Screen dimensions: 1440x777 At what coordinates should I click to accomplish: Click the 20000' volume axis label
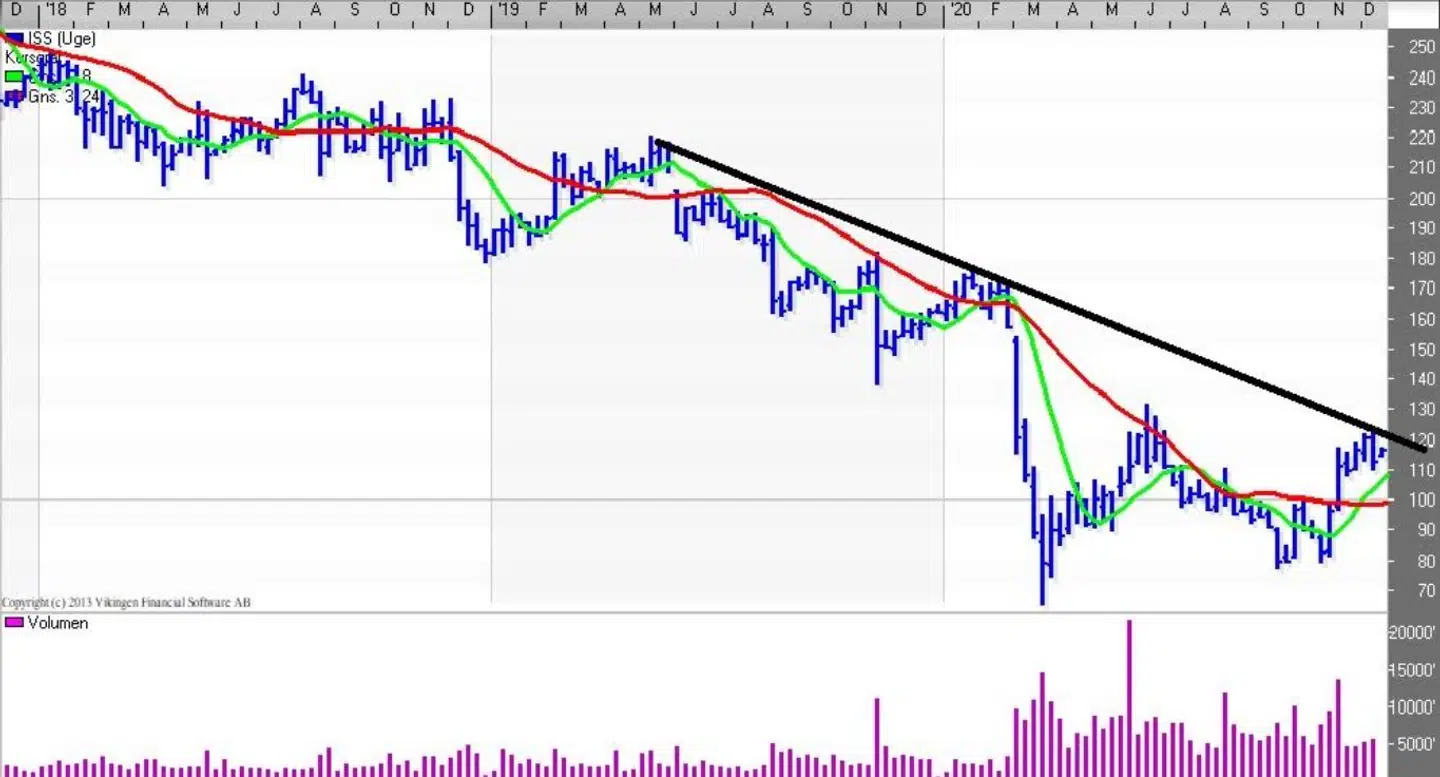[x=1413, y=633]
